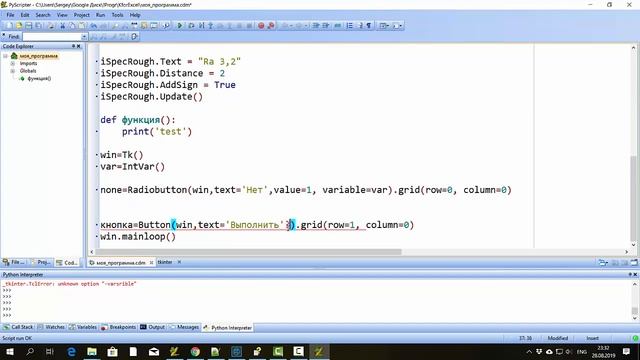Screen dimensions: 640x360
Task: Close the Find toolbar with small x
Action: click(4, 35)
